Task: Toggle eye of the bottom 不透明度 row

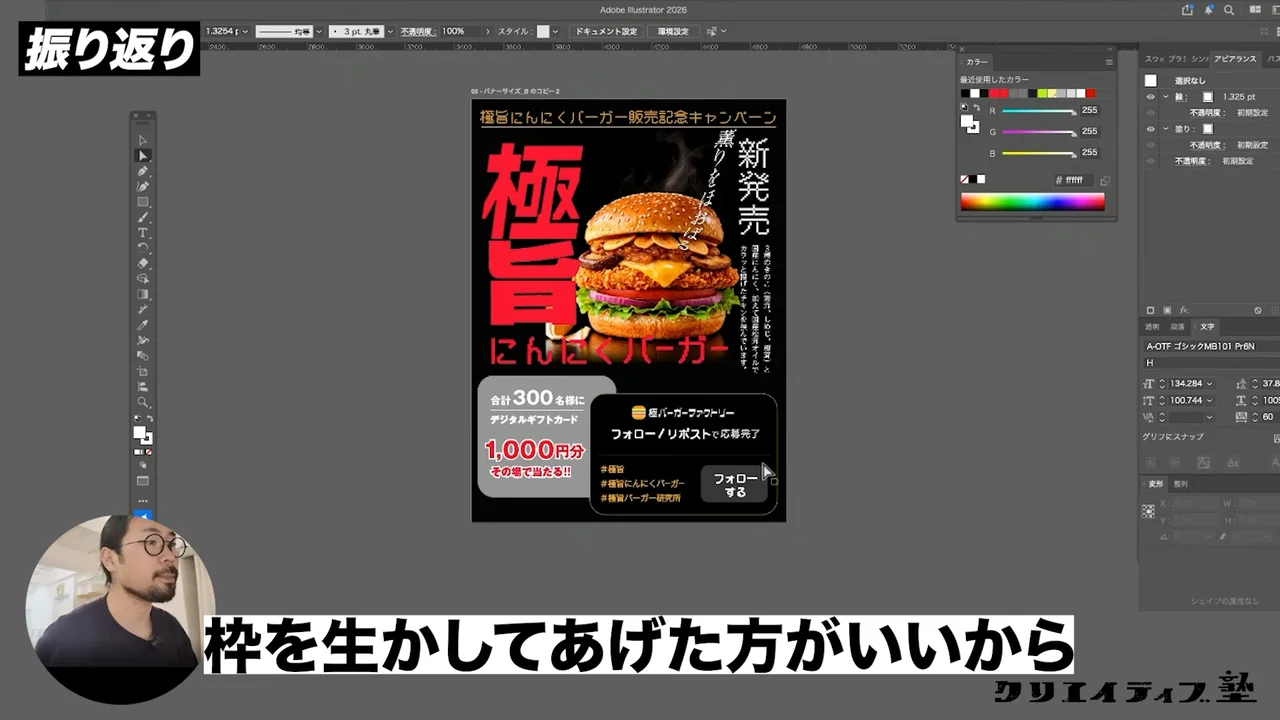Action: (1150, 161)
